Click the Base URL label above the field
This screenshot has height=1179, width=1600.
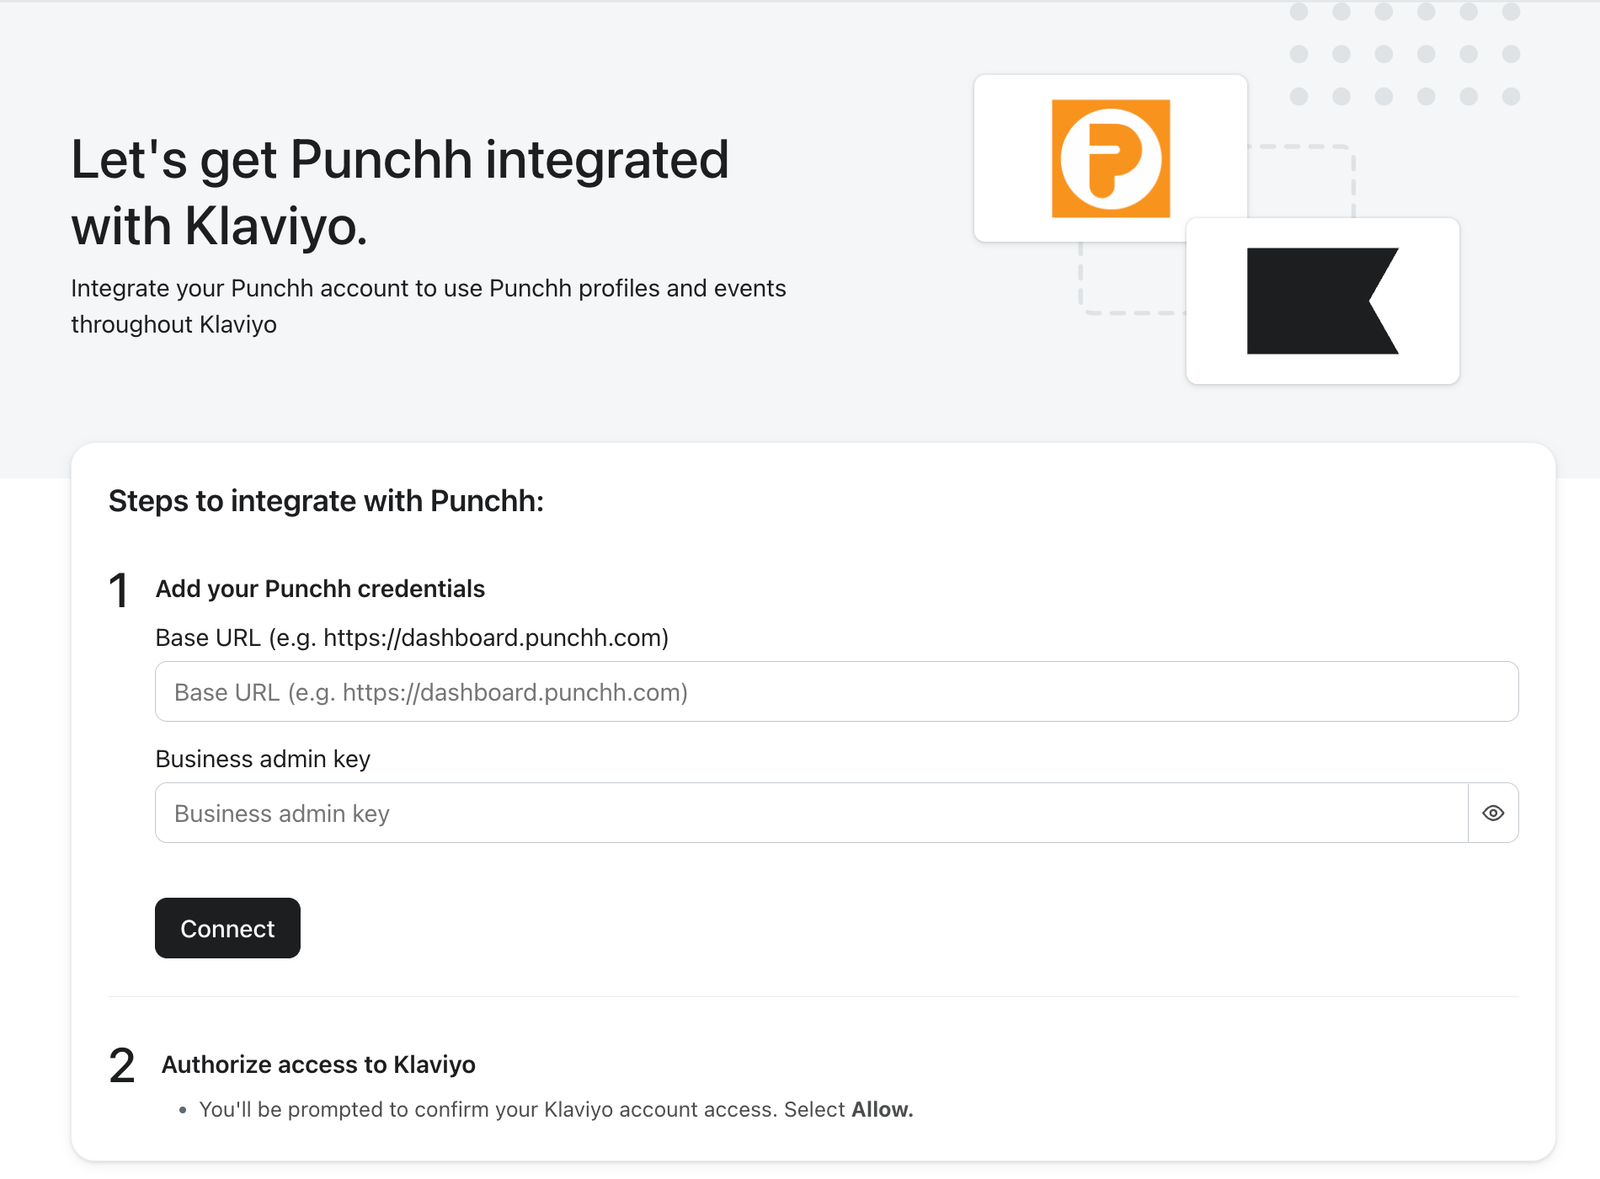pos(412,638)
